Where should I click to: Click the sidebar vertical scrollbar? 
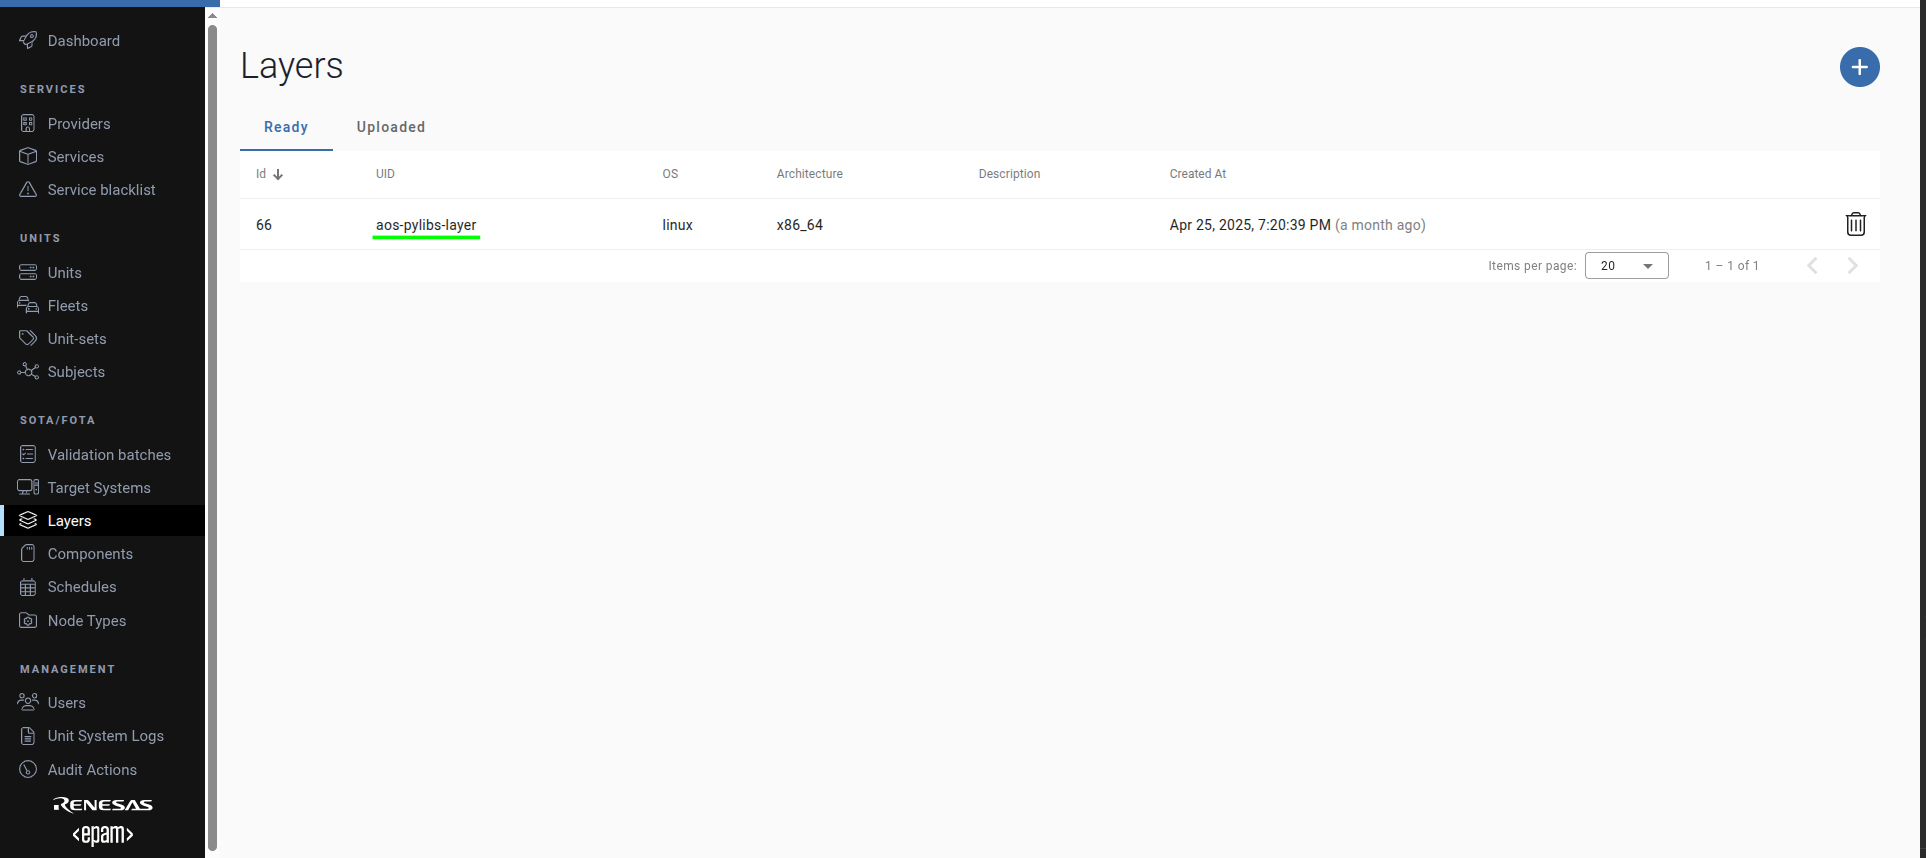point(212,430)
